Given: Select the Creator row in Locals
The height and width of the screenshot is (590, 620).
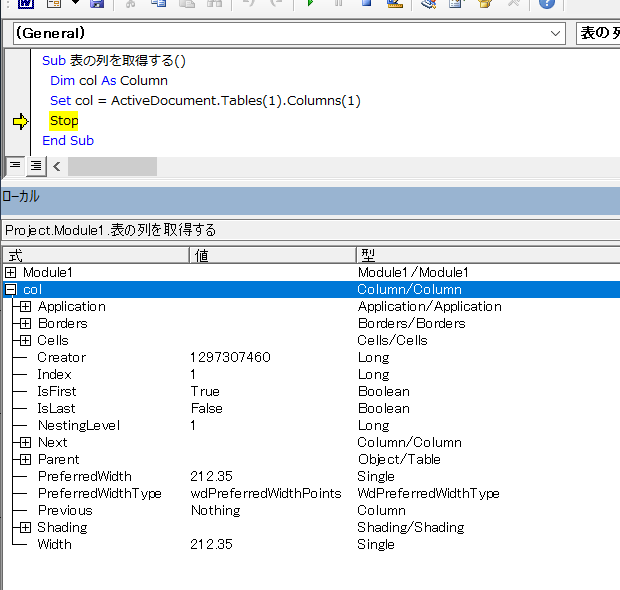Looking at the screenshot, I should point(312,357).
